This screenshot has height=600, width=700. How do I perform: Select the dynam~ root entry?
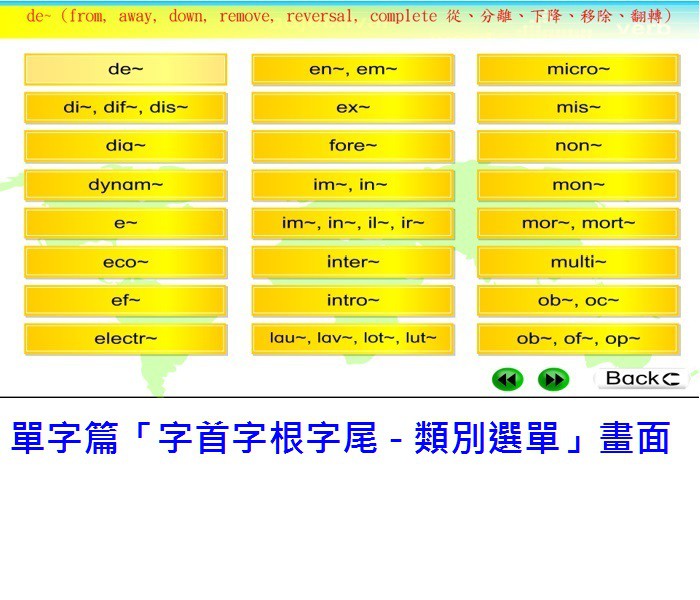(x=126, y=185)
